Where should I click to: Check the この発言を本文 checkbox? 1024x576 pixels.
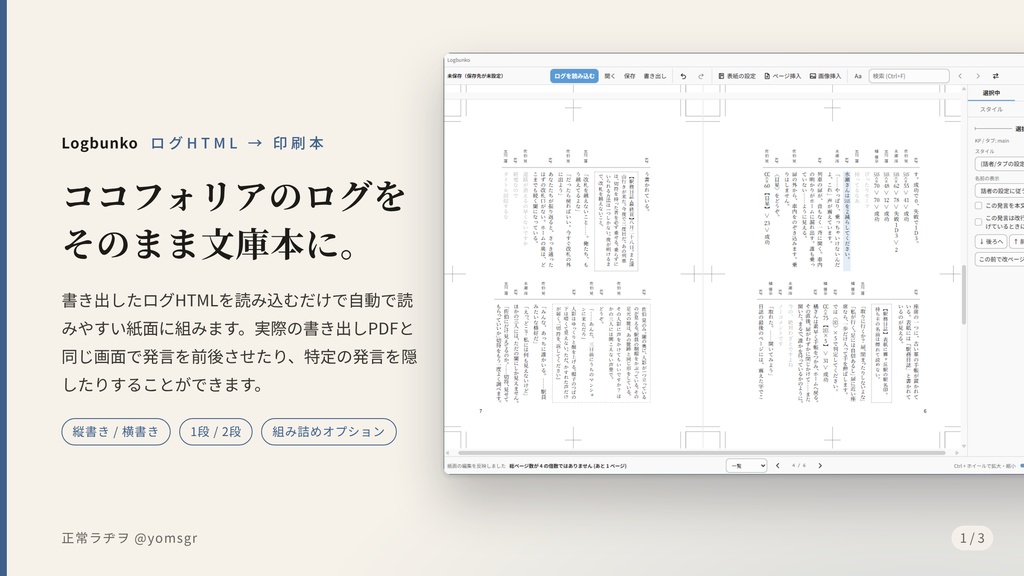[x=978, y=205]
